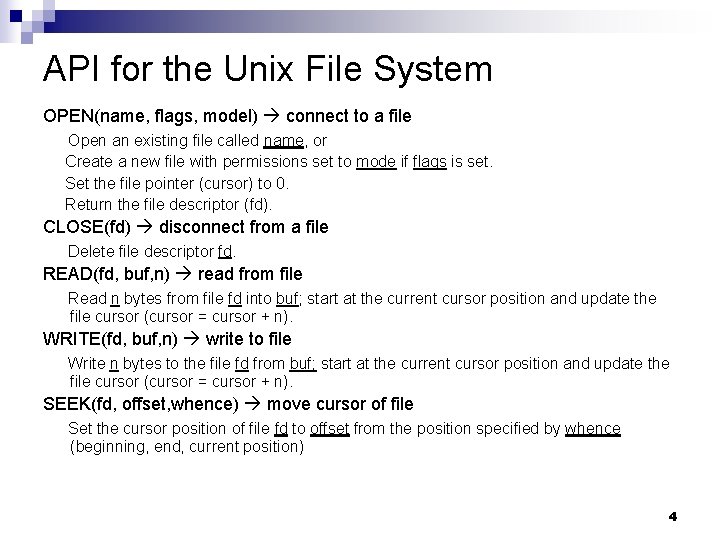Click the underlined 'buf;' in the WRITE description
The image size is (720, 540).
[x=303, y=364]
